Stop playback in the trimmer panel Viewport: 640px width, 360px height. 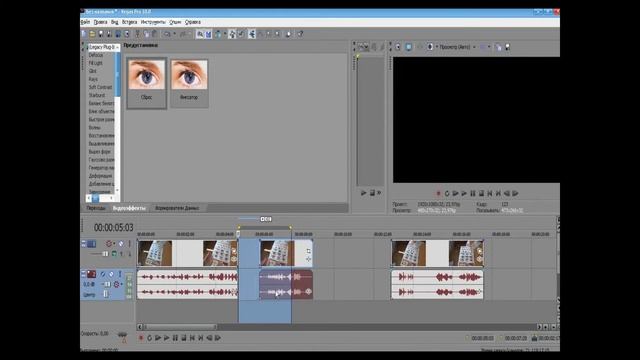tap(372, 193)
